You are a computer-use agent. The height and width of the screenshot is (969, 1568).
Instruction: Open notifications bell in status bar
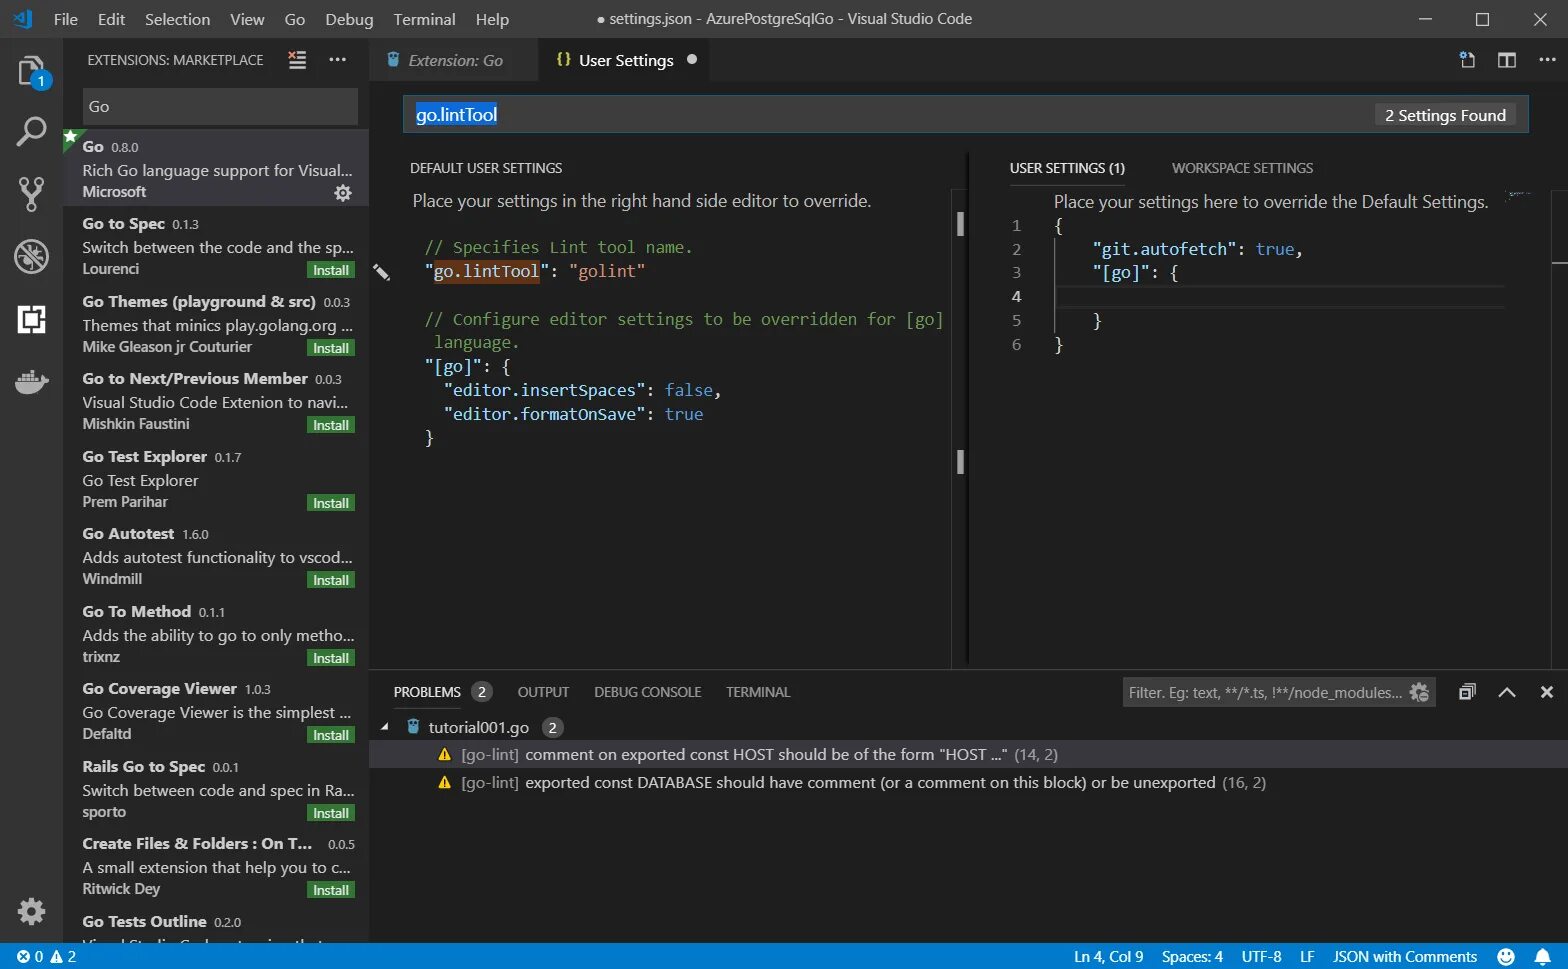(x=1543, y=957)
